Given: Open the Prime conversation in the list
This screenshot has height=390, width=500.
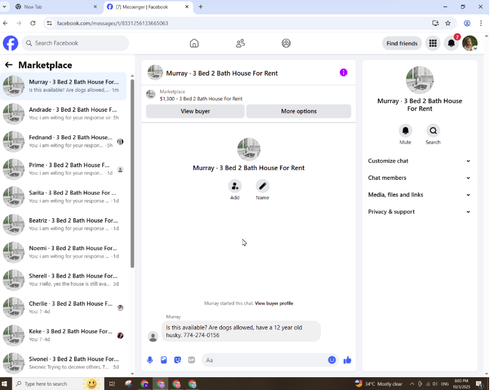Looking at the screenshot, I should point(64,169).
